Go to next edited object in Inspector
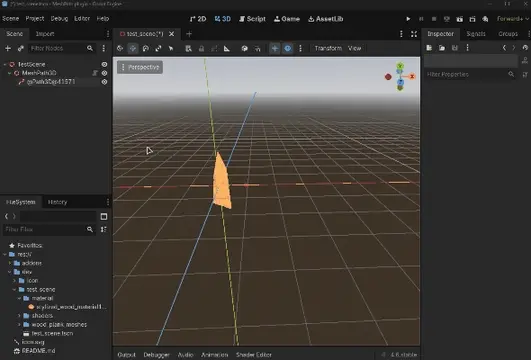This screenshot has width=531, height=360. click(x=514, y=48)
